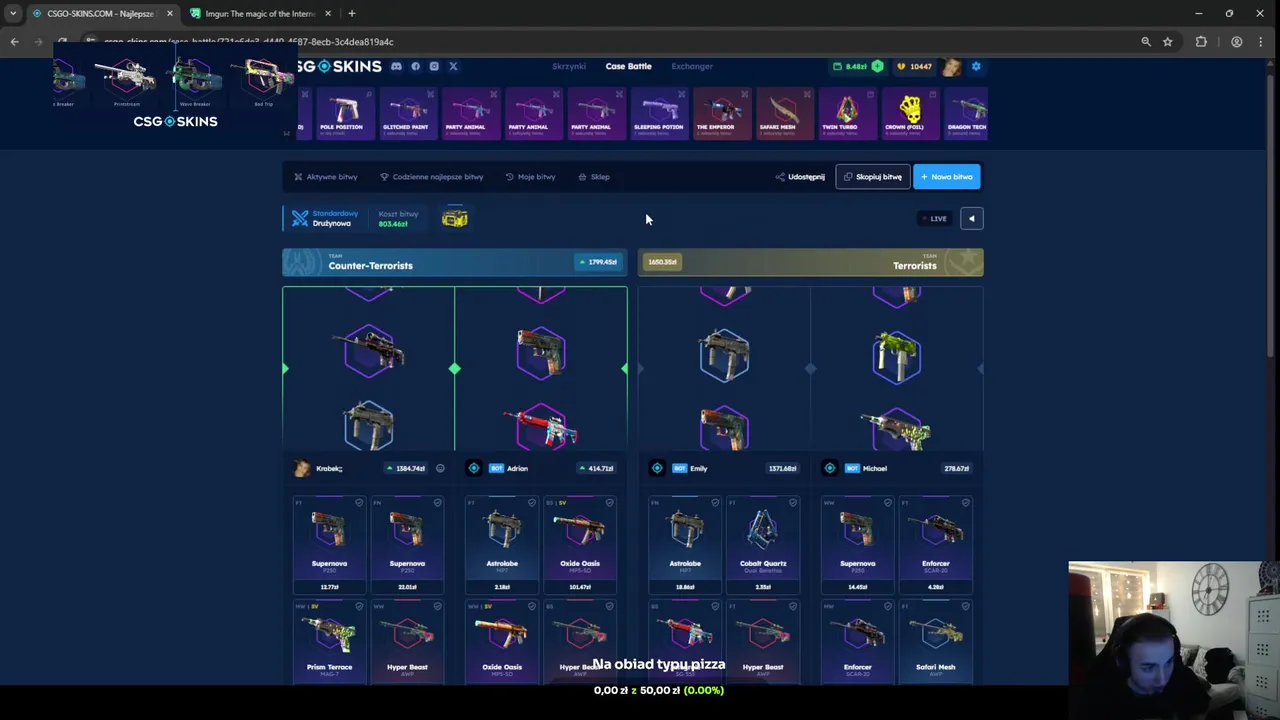Click the Terrorists team header
Screen dimensions: 1280x720
810,263
